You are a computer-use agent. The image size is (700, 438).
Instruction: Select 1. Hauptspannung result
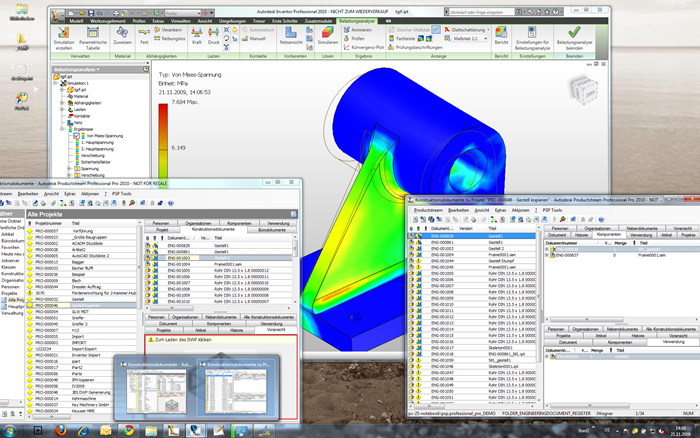coord(97,142)
